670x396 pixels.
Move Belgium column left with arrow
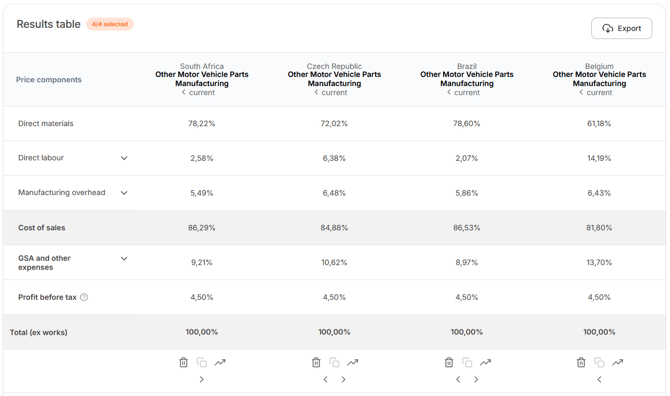(599, 379)
